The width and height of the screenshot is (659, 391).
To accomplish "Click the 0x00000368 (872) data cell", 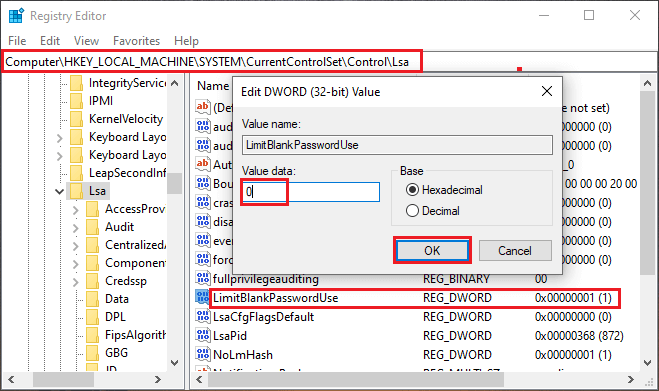I will [x=579, y=336].
